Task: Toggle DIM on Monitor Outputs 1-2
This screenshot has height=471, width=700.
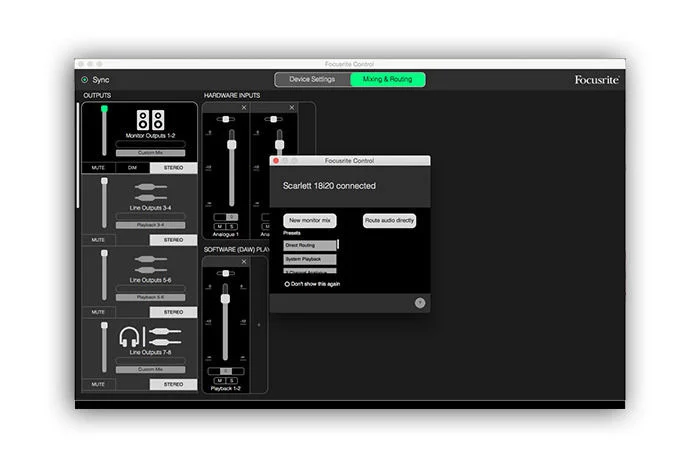Action: point(132,168)
